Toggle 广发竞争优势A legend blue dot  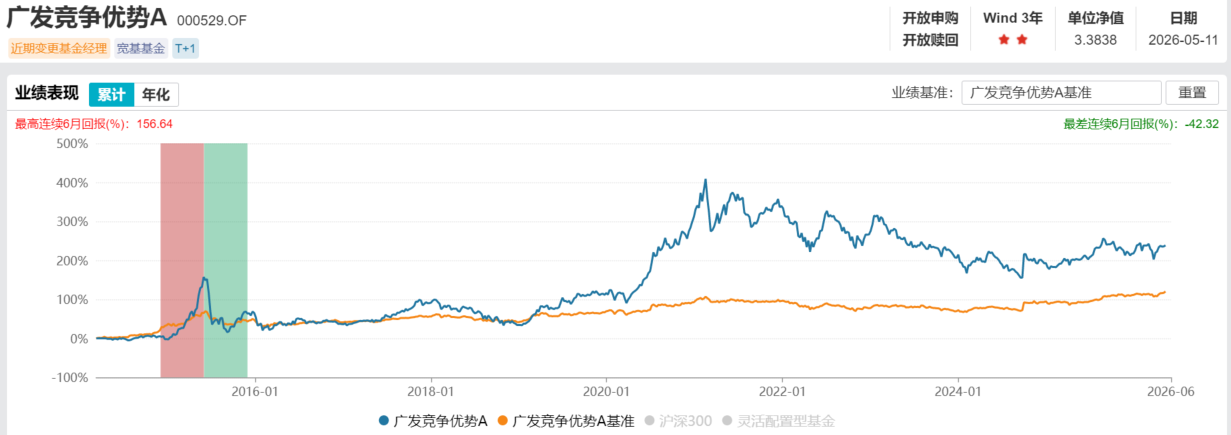pos(384,422)
